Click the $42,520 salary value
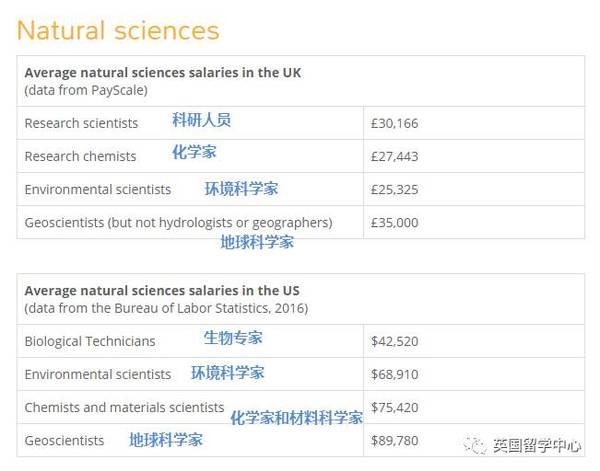This screenshot has width=600, height=471. point(395,341)
